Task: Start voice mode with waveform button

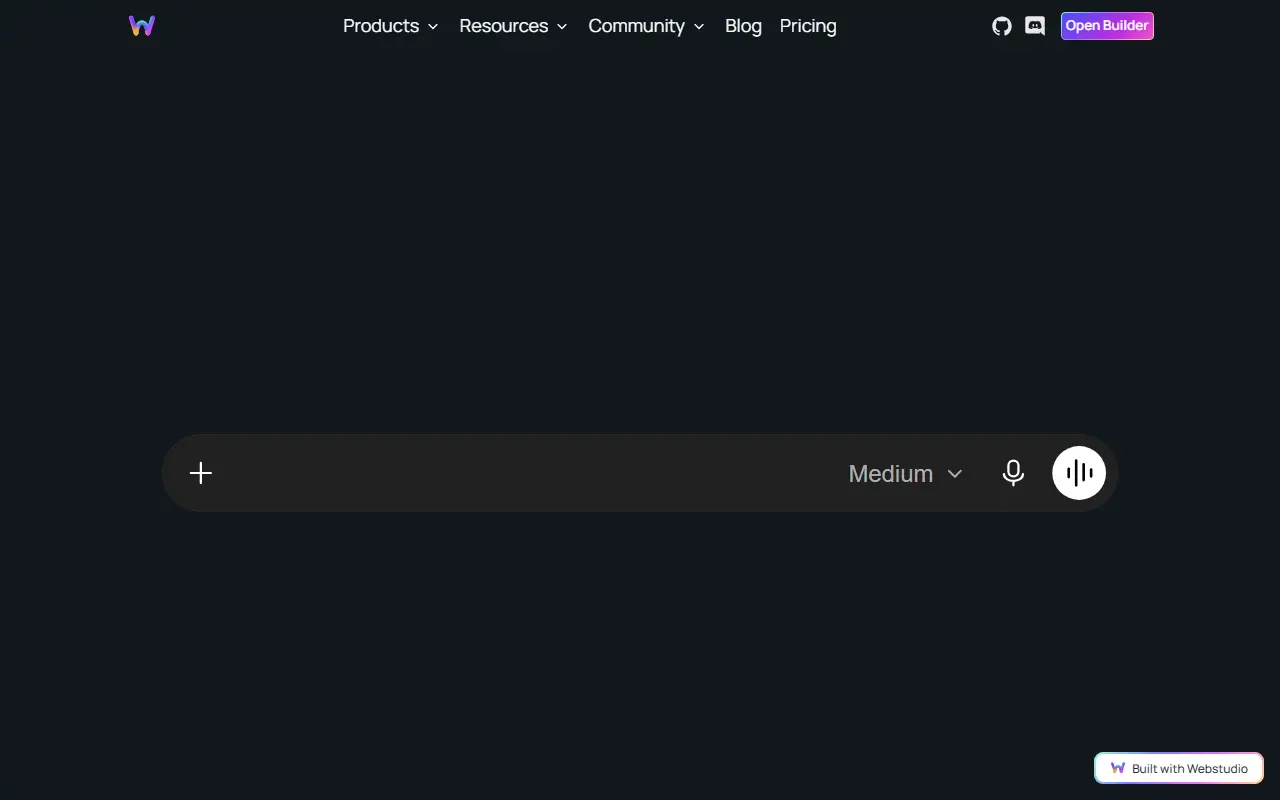Action: (x=1079, y=473)
